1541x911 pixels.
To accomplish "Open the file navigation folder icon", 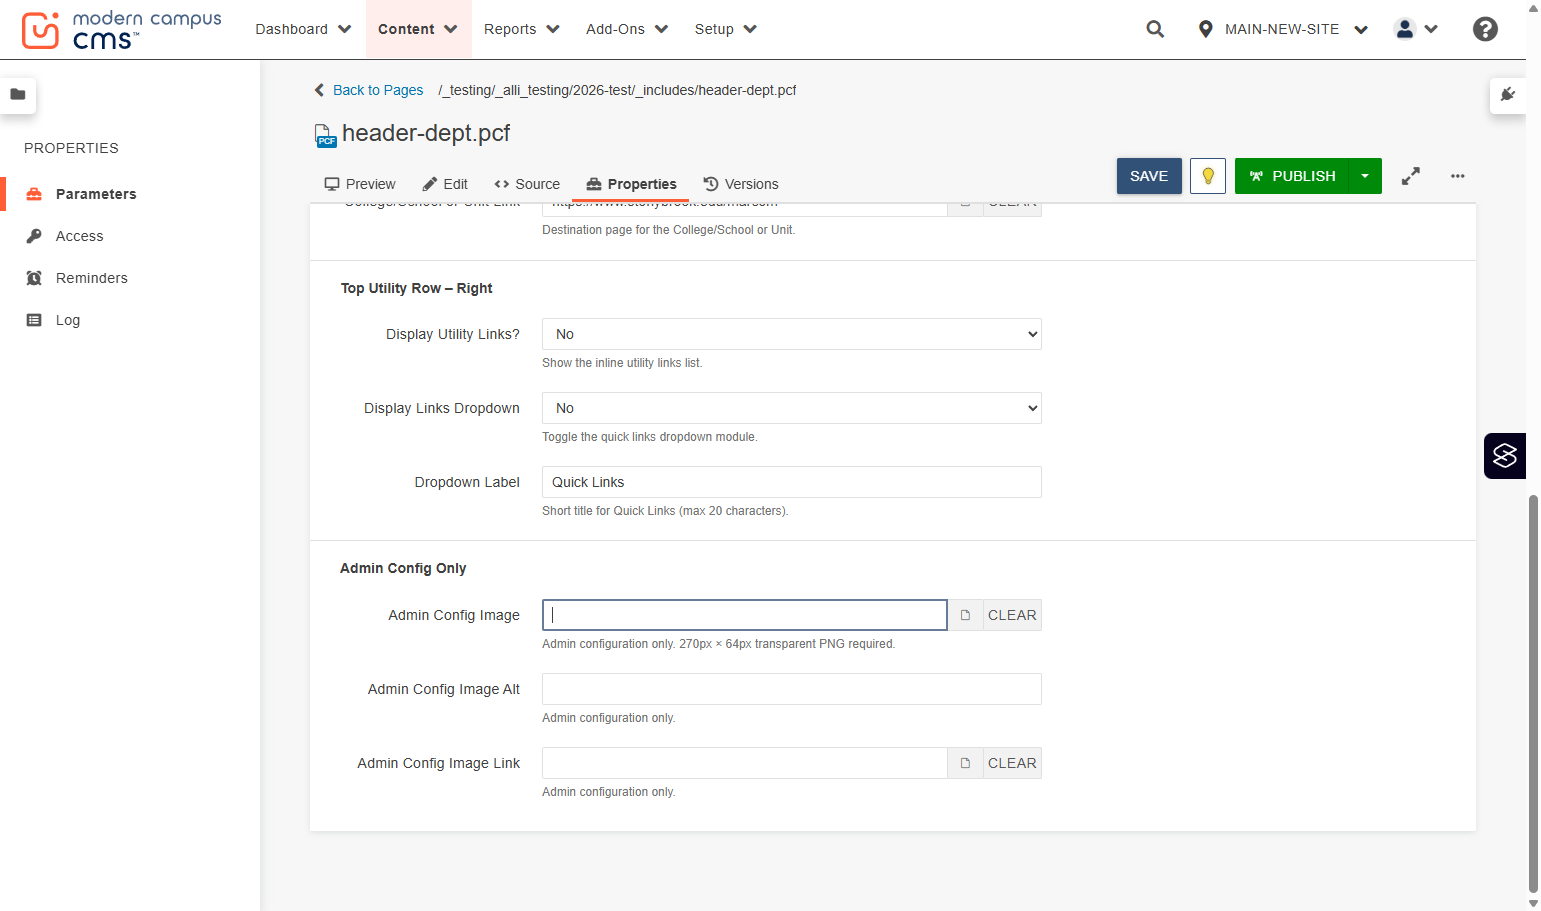I will [18, 95].
